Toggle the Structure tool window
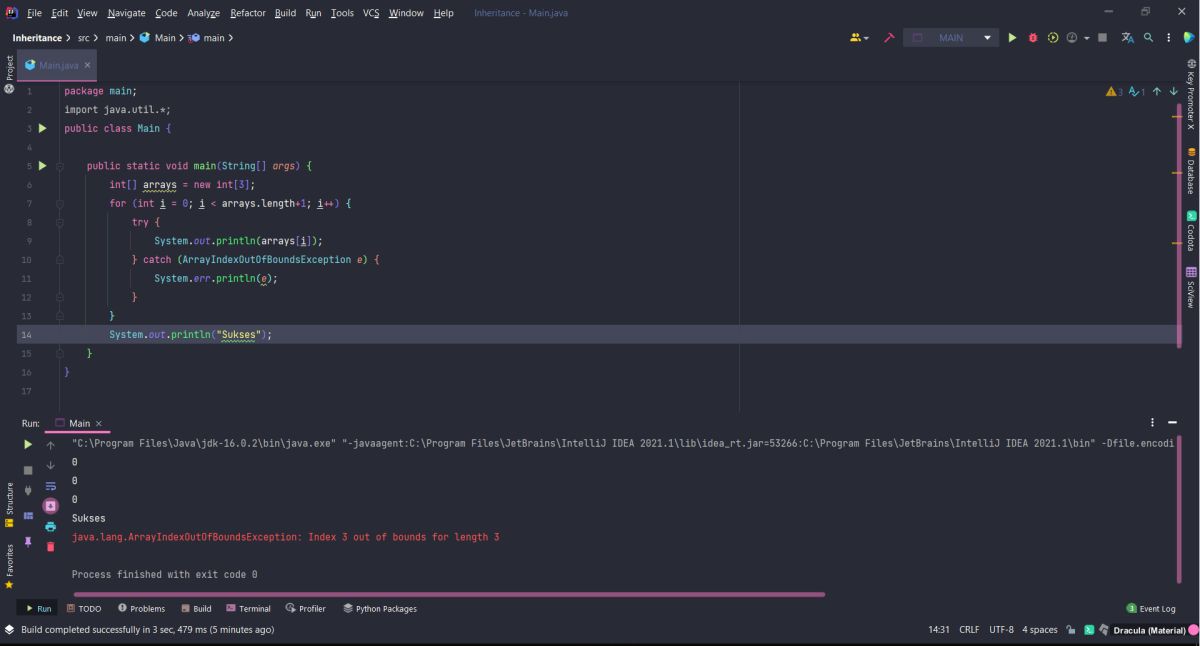1200x646 pixels. 9,505
